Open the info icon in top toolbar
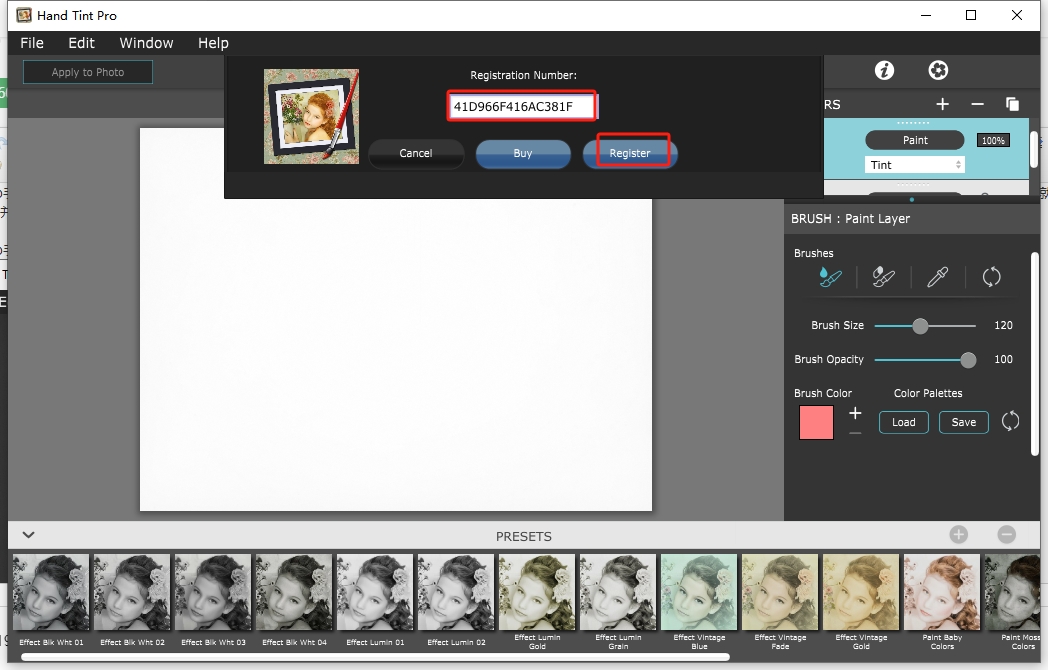 tap(884, 70)
